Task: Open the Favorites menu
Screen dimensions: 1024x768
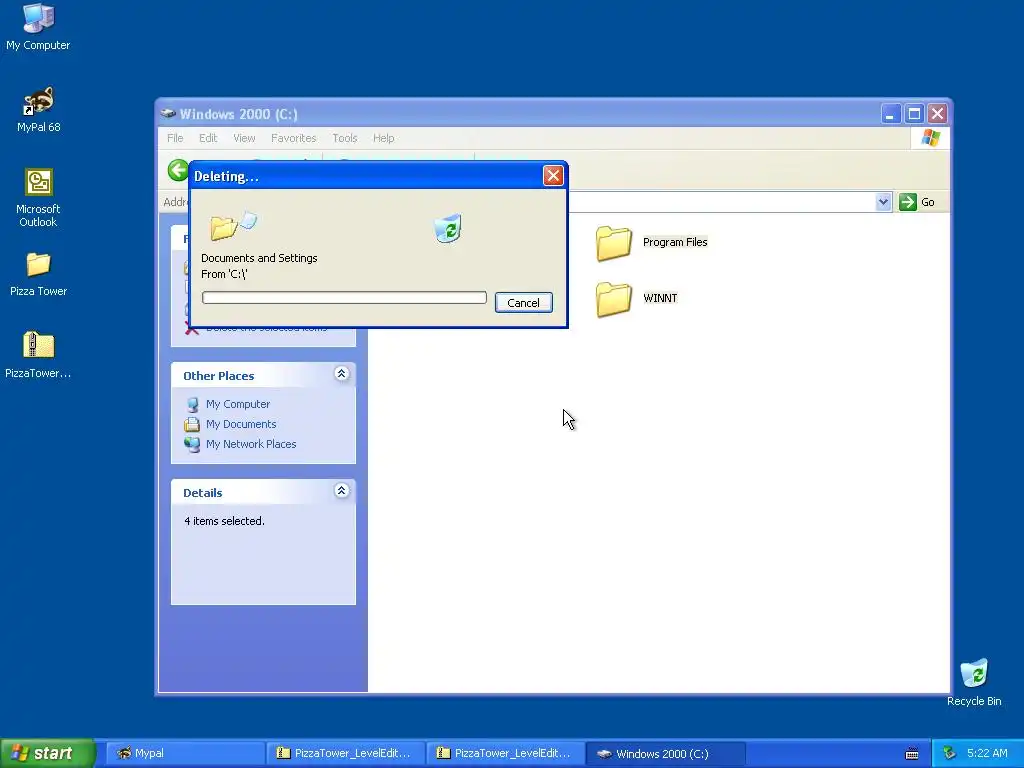Action: [x=293, y=138]
